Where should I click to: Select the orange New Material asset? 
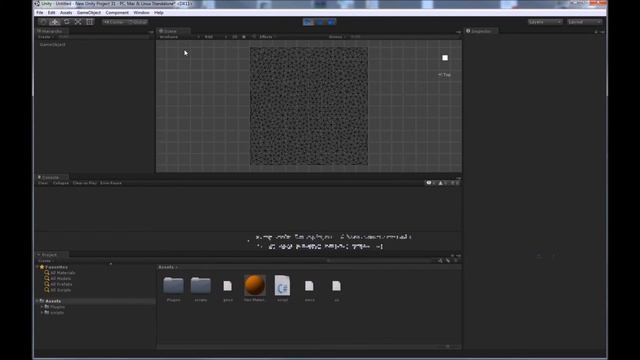click(255, 285)
